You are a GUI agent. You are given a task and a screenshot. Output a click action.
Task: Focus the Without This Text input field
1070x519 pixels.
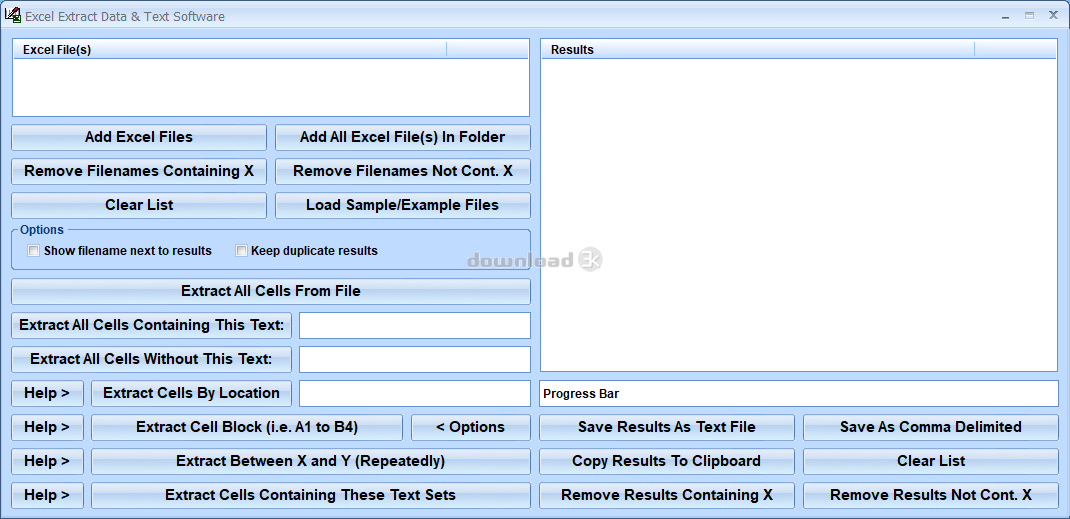click(415, 359)
